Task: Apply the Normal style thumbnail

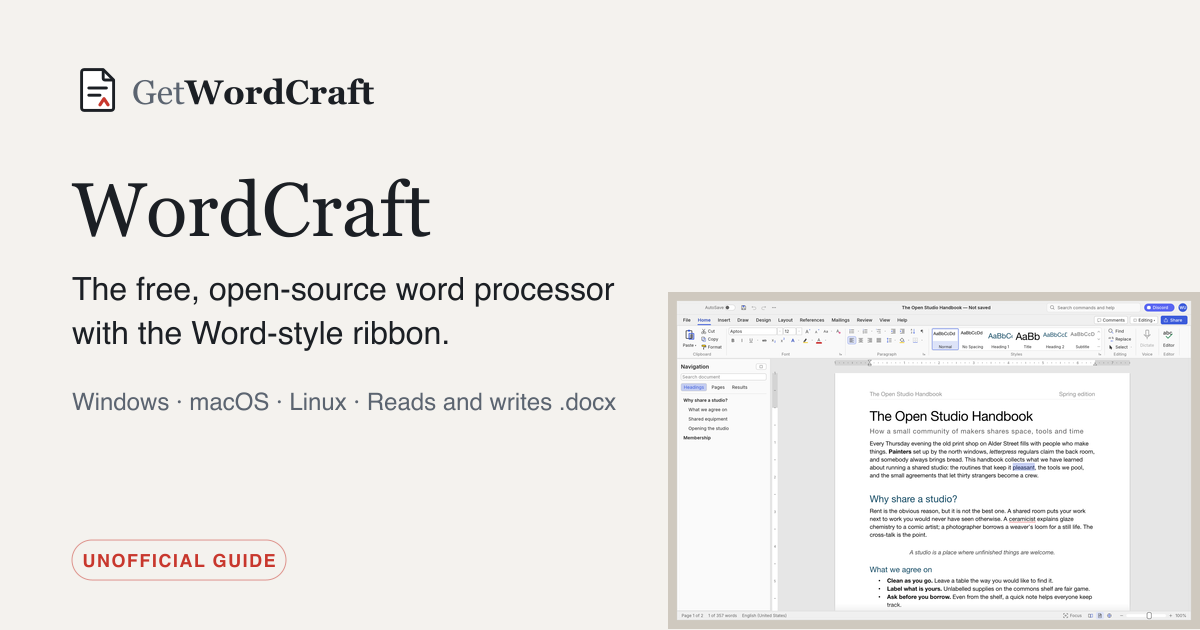Action: (945, 338)
